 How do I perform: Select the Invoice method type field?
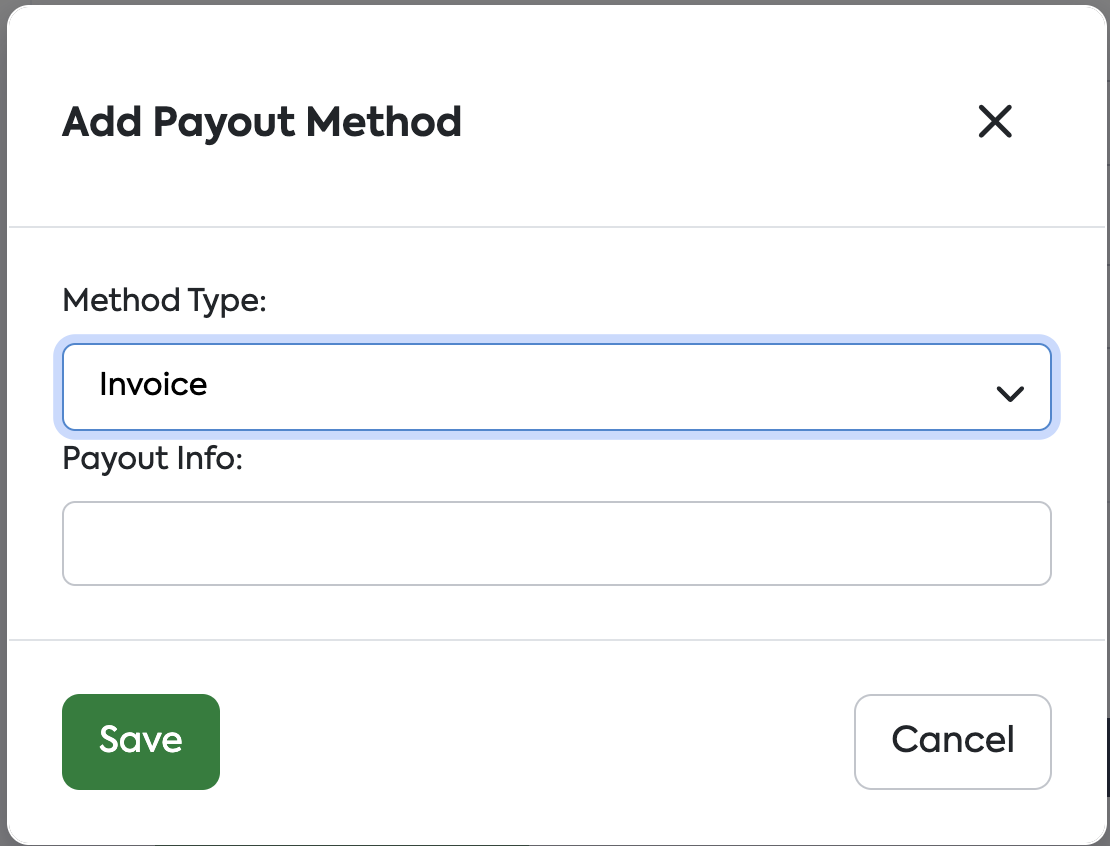coord(556,386)
